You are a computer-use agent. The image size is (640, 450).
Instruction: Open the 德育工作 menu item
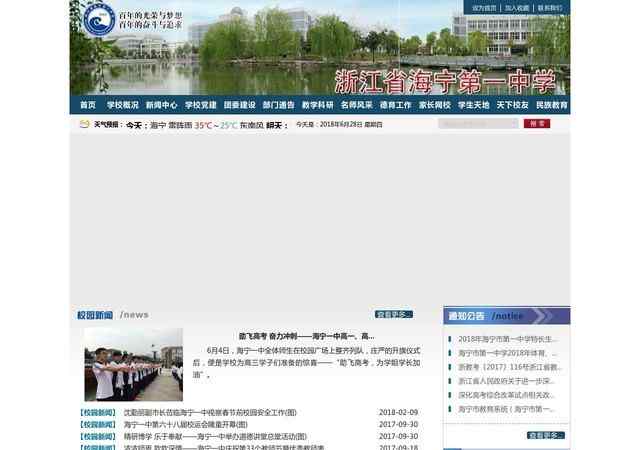(x=396, y=105)
